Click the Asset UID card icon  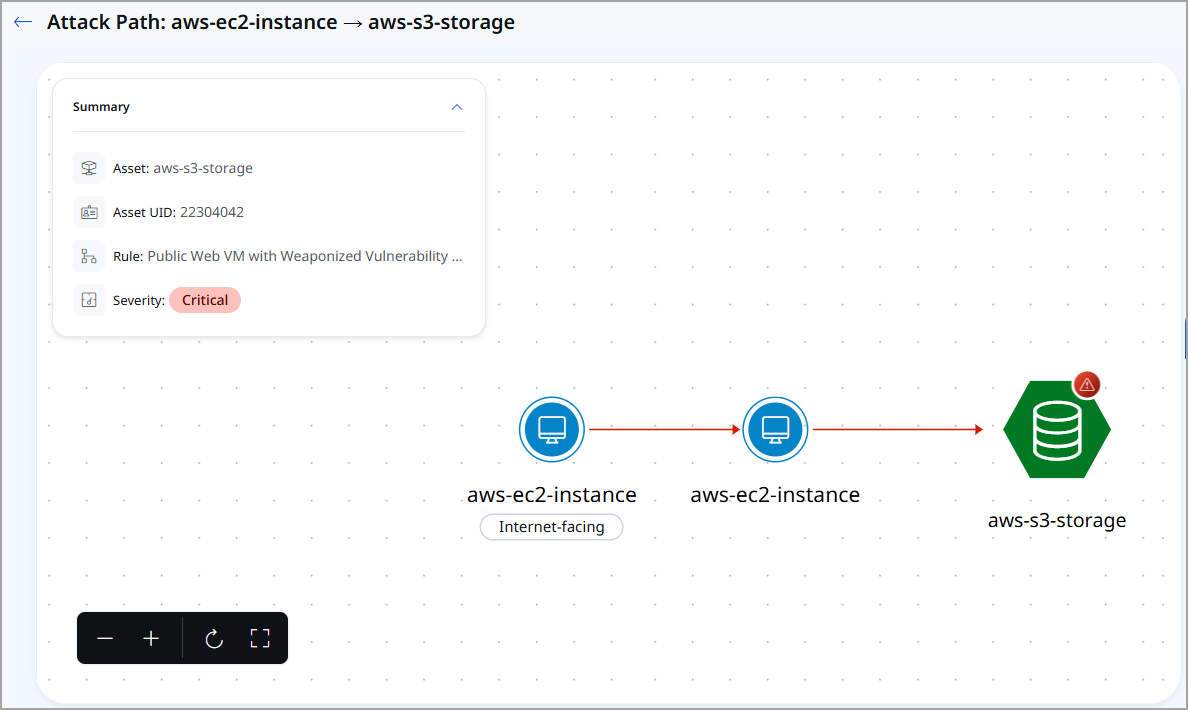click(x=89, y=212)
